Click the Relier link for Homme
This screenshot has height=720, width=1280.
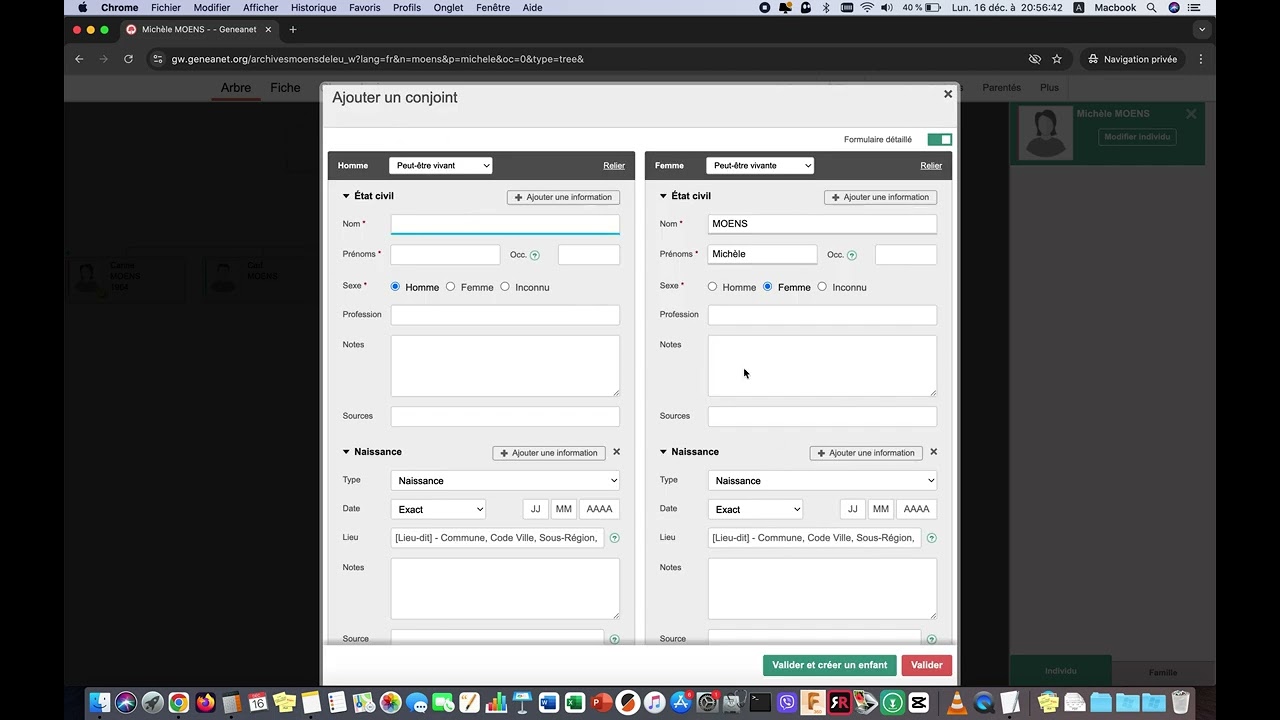point(614,166)
